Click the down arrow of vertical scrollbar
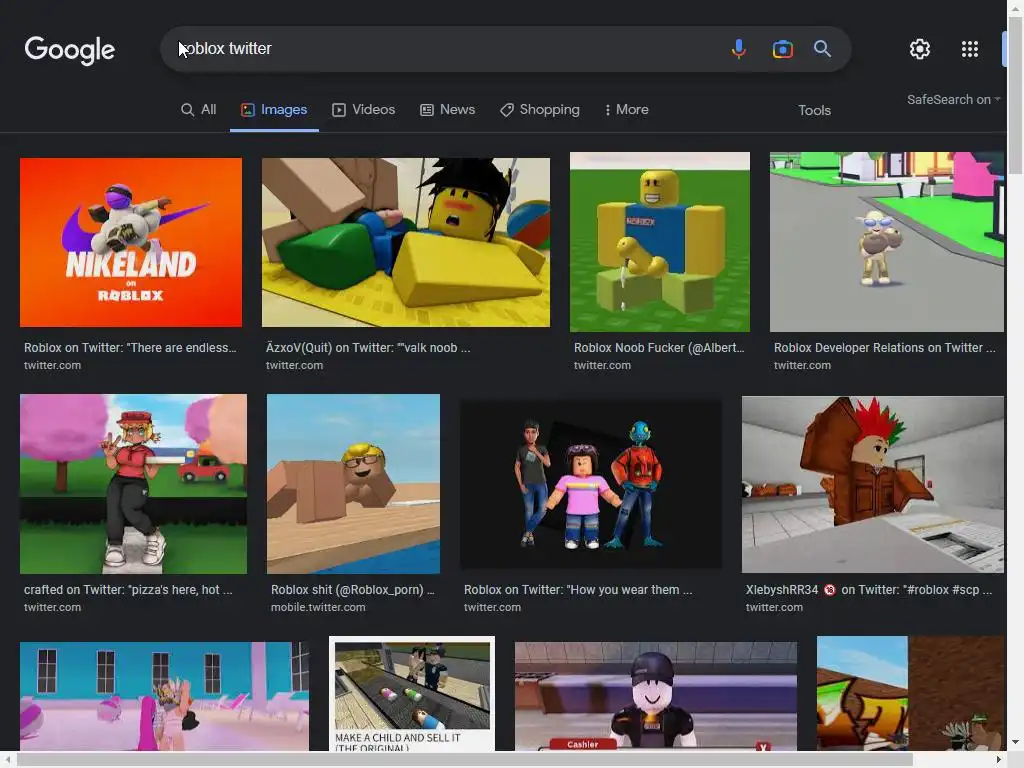 (x=1016, y=743)
